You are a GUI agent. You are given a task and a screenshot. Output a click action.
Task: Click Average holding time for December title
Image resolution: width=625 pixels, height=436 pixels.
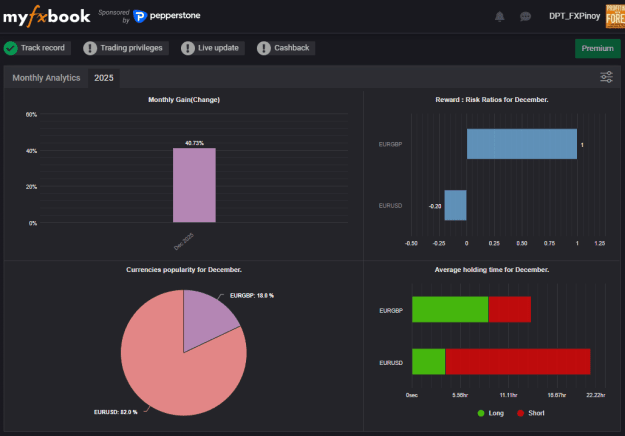pos(491,270)
